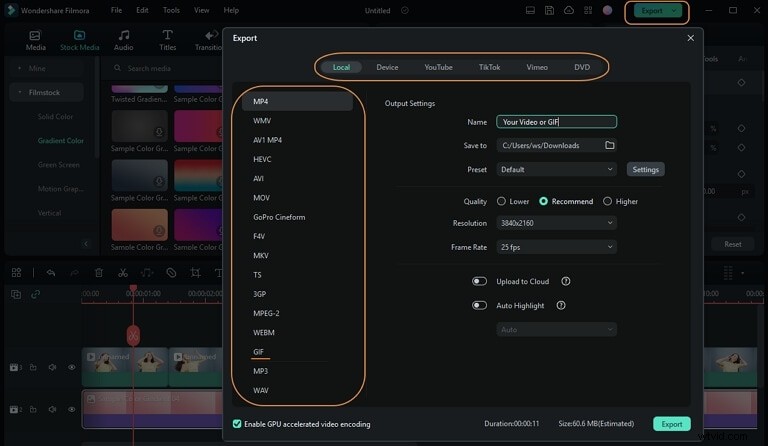
Task: Browse the Save to folder icon
Action: [609, 145]
